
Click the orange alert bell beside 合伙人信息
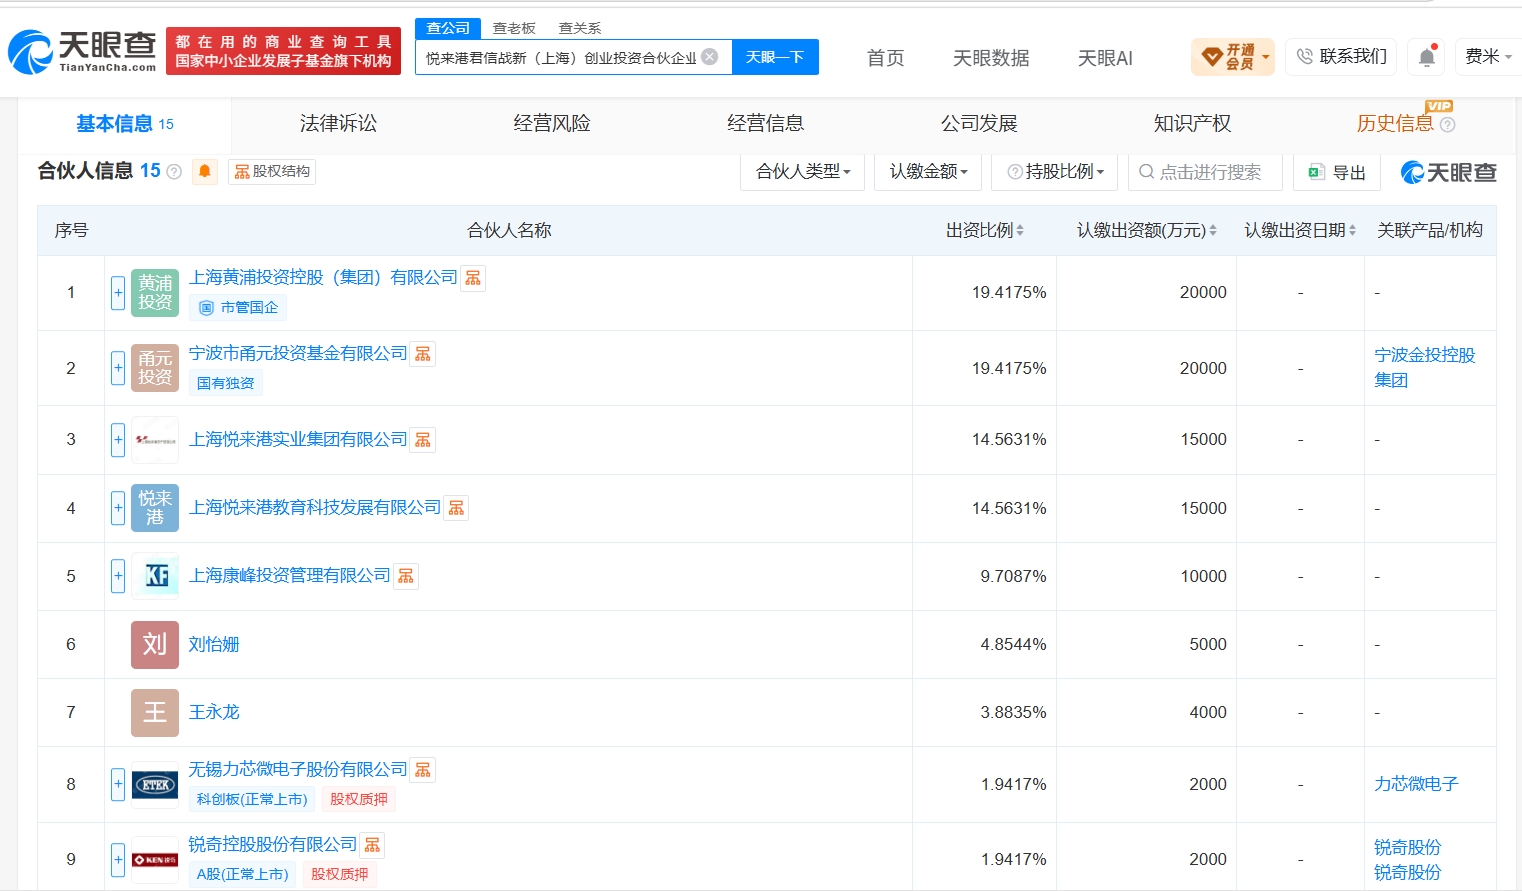205,172
